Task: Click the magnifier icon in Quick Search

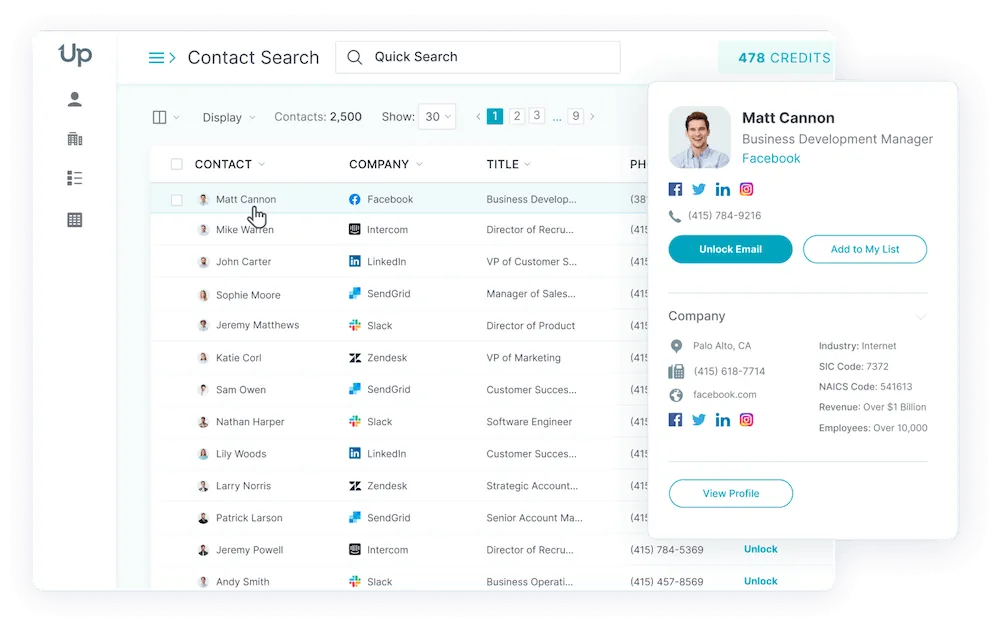Action: click(x=355, y=56)
